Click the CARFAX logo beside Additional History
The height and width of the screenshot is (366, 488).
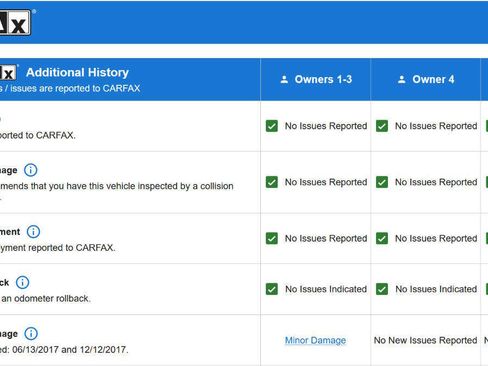8,73
